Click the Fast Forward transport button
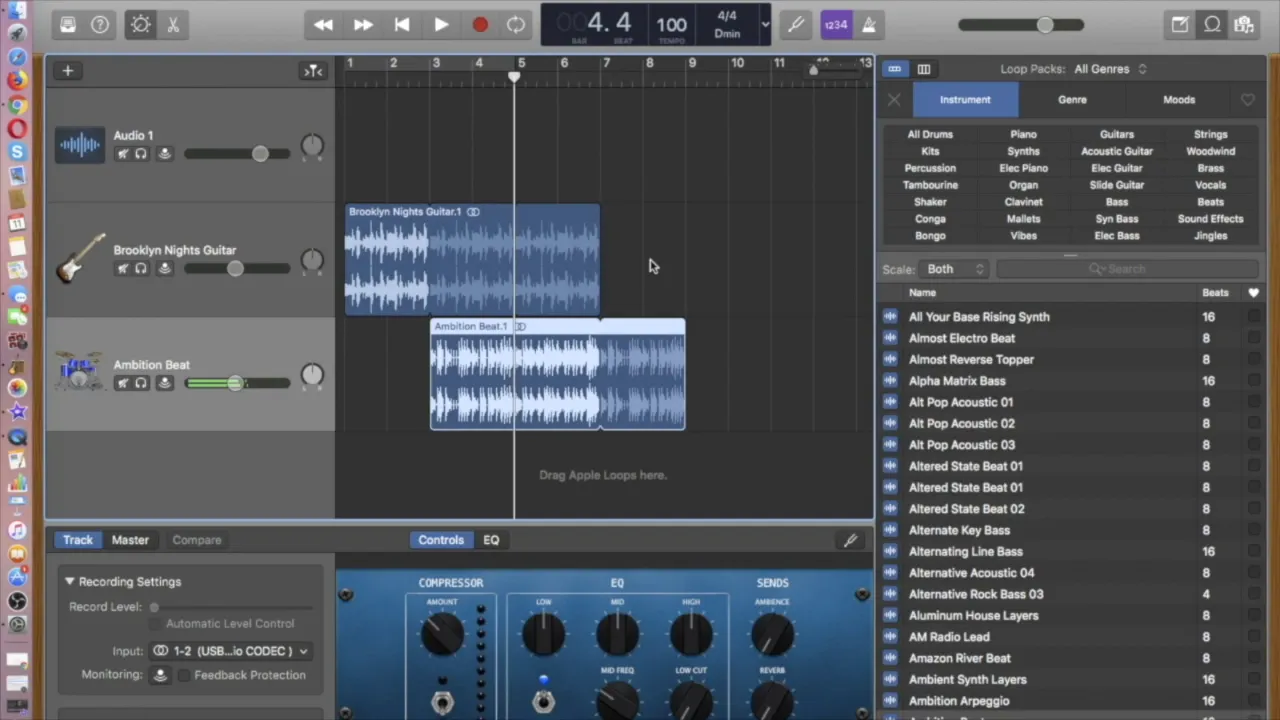1280x720 pixels. (363, 25)
